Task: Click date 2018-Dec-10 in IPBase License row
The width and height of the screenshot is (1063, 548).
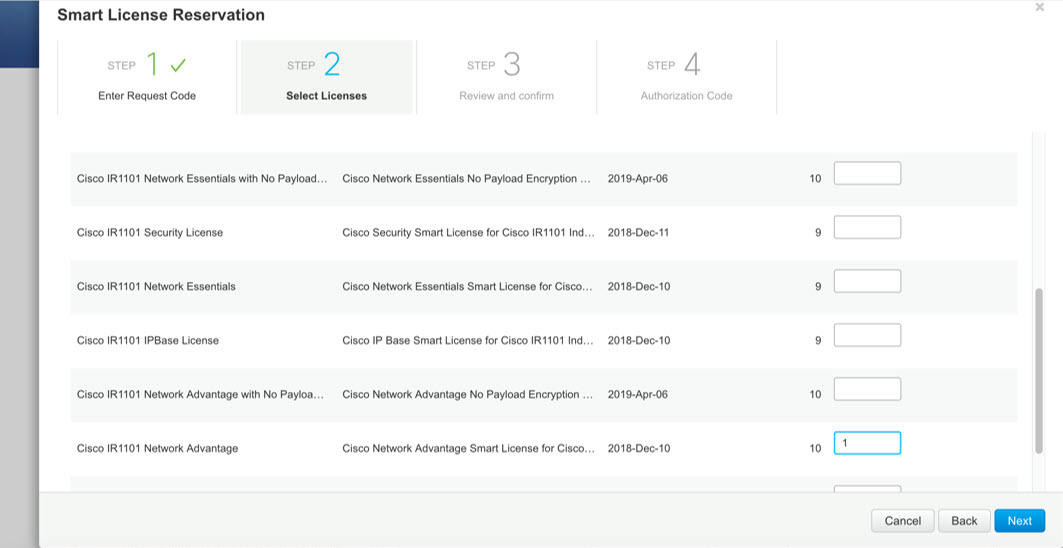Action: click(x=639, y=340)
